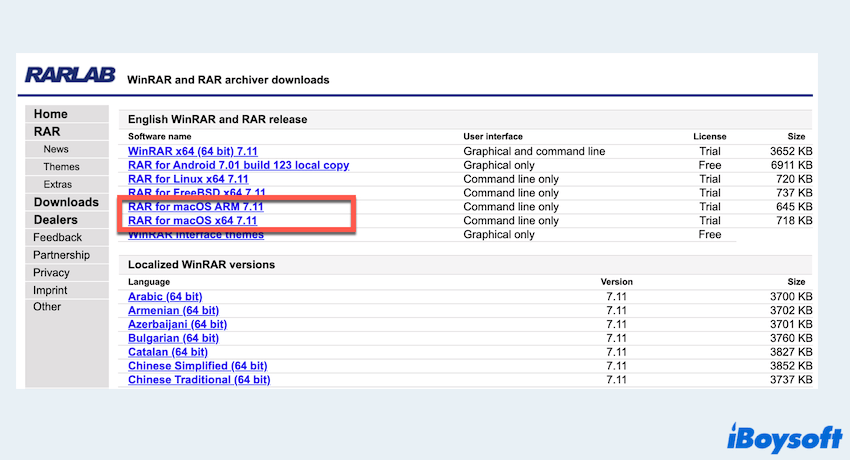Open the Arabic (64 bit) download

click(x=165, y=297)
